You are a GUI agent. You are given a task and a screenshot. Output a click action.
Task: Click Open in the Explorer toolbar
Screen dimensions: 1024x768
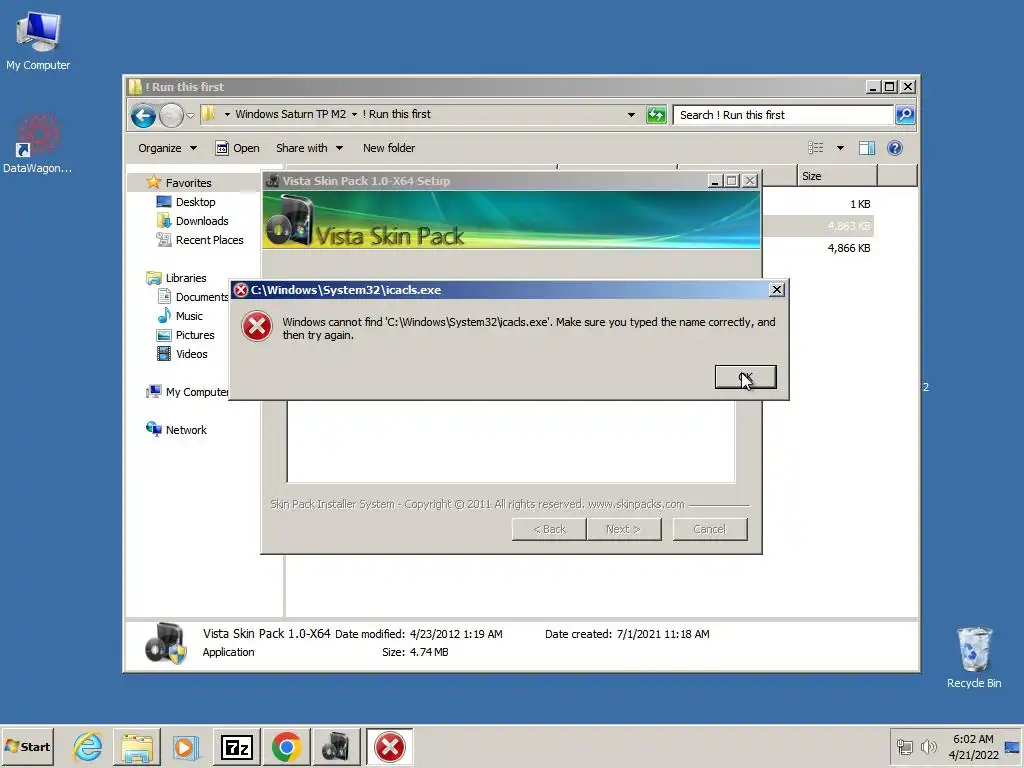237,148
